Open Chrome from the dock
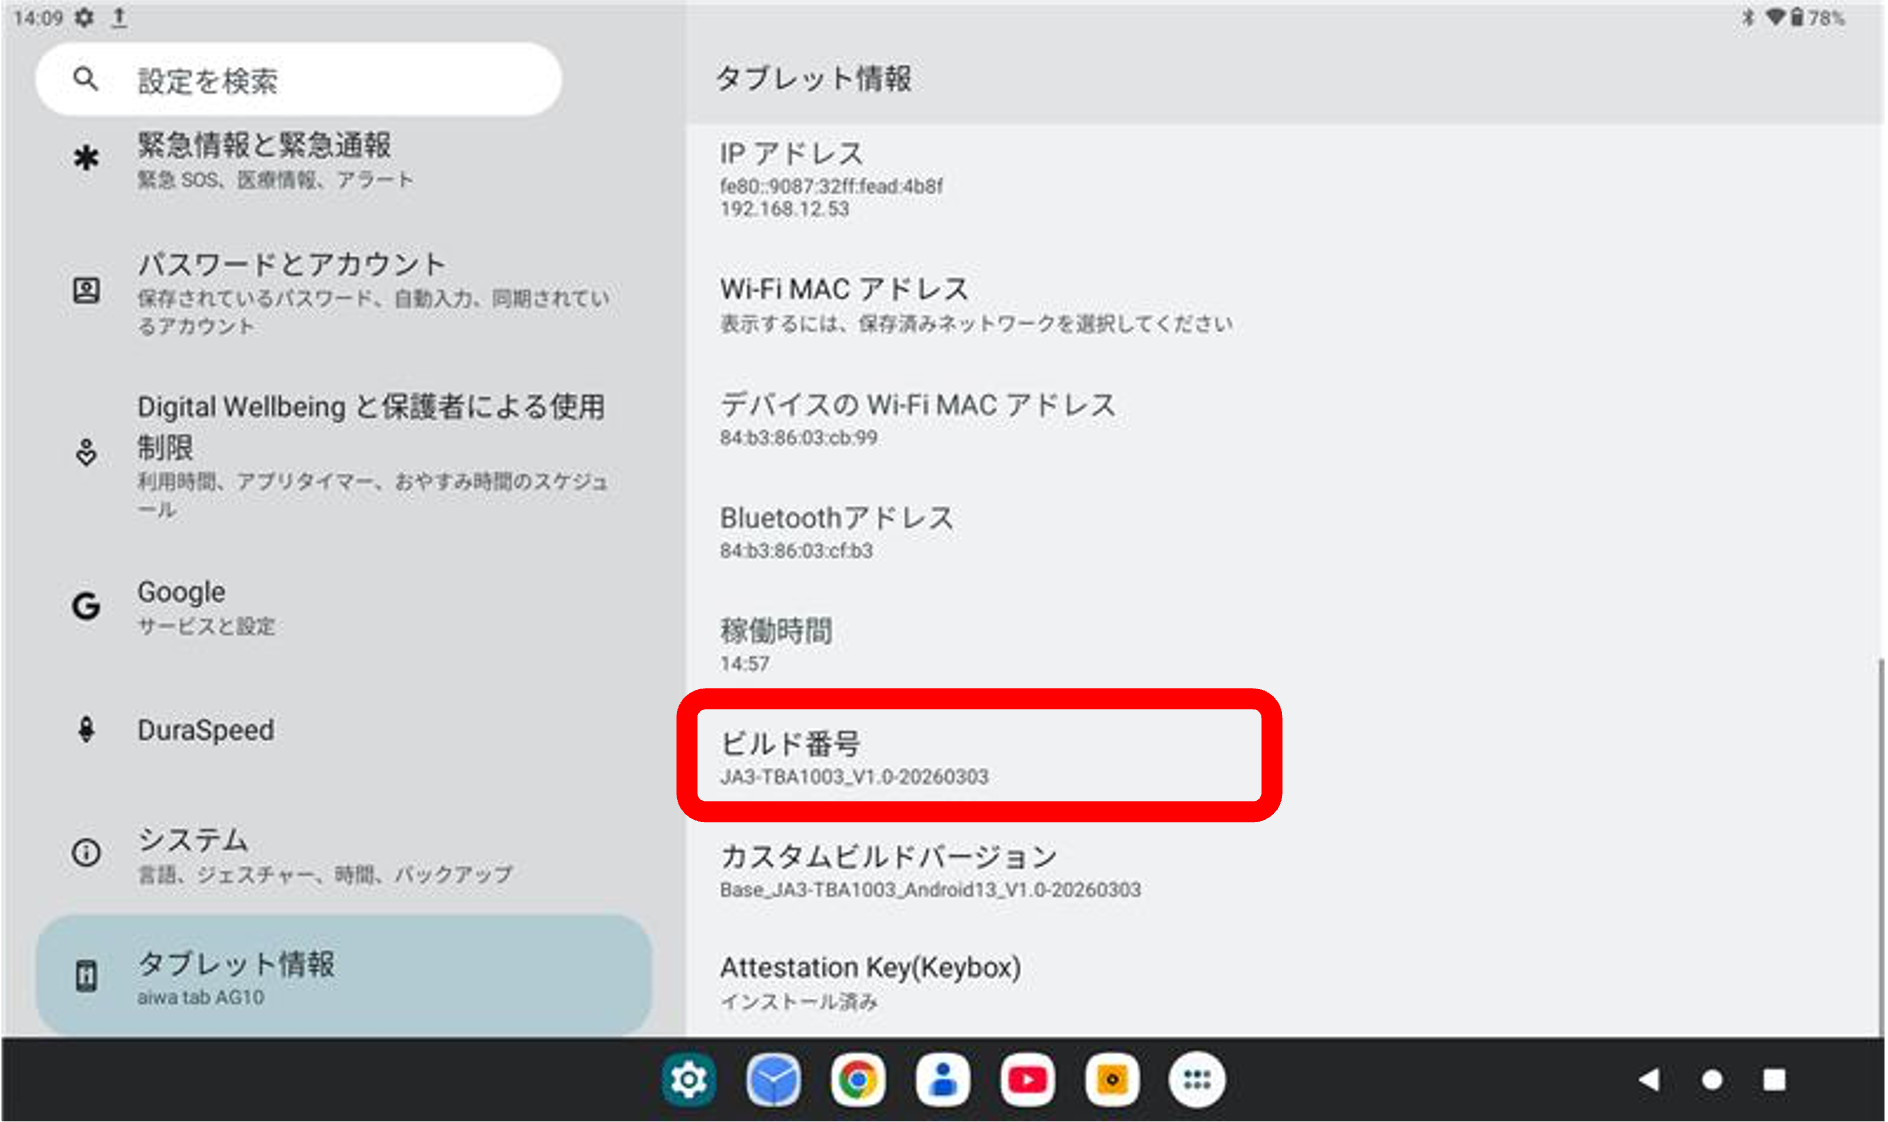 coord(858,1079)
